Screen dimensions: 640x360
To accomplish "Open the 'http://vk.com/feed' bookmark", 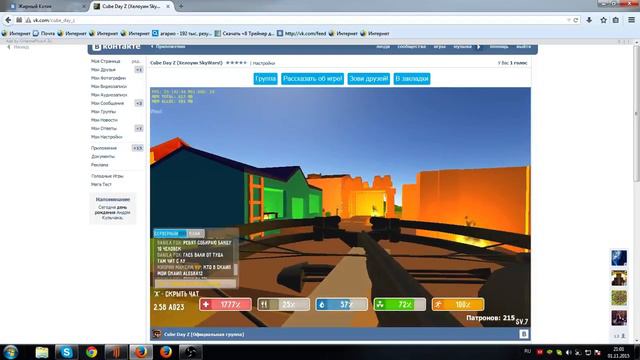I will pos(301,33).
